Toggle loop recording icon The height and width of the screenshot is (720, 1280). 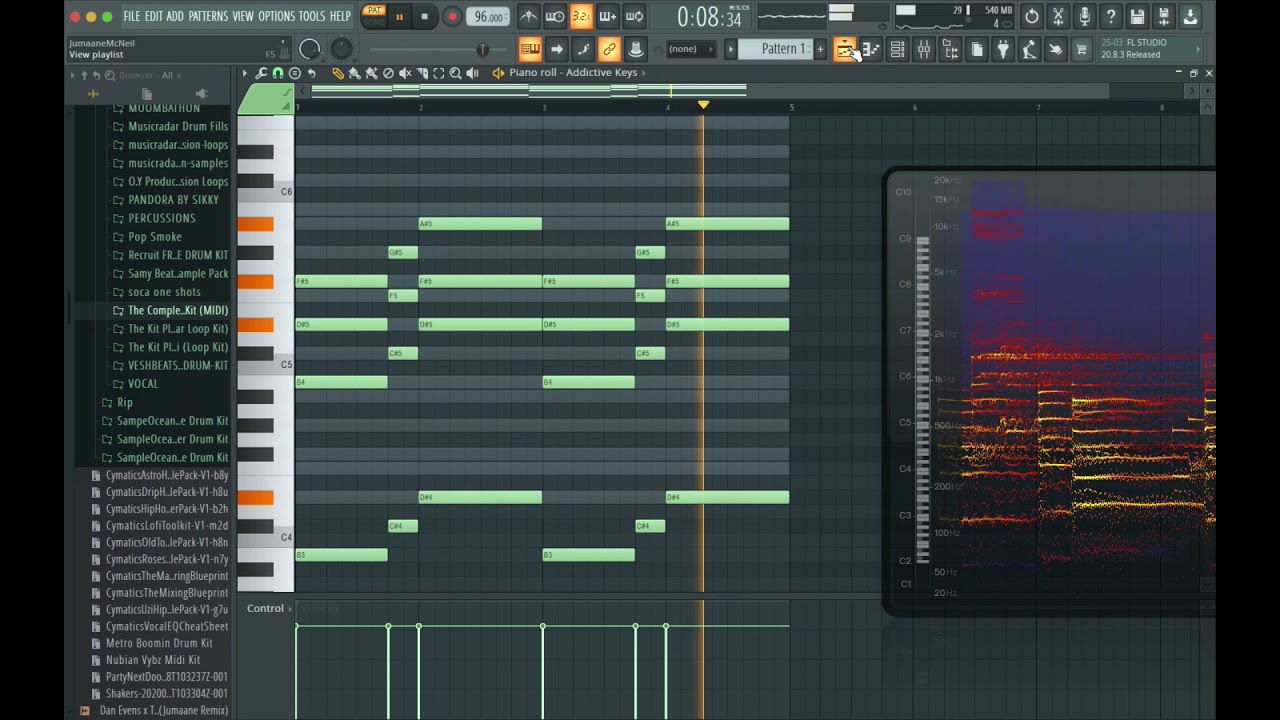pyautogui.click(x=633, y=17)
